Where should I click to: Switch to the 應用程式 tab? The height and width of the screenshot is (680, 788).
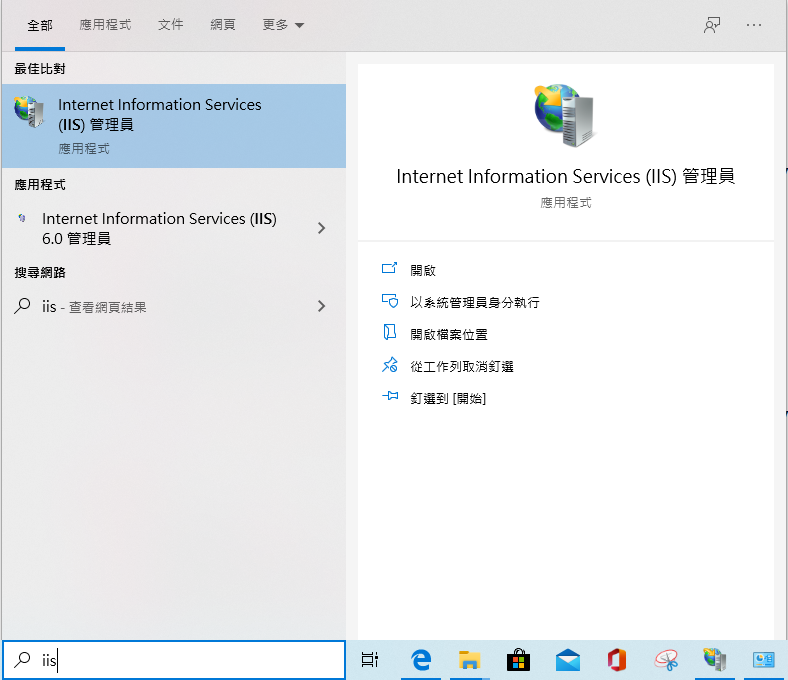pos(105,25)
